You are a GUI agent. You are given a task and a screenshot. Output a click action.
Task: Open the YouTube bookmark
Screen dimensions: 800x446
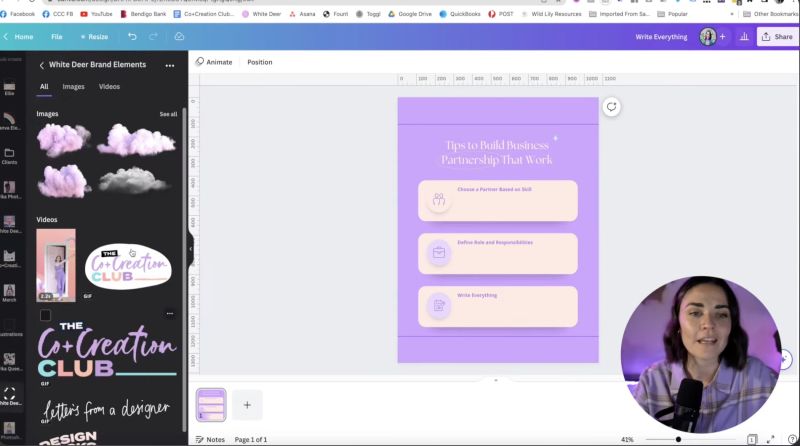coord(96,14)
